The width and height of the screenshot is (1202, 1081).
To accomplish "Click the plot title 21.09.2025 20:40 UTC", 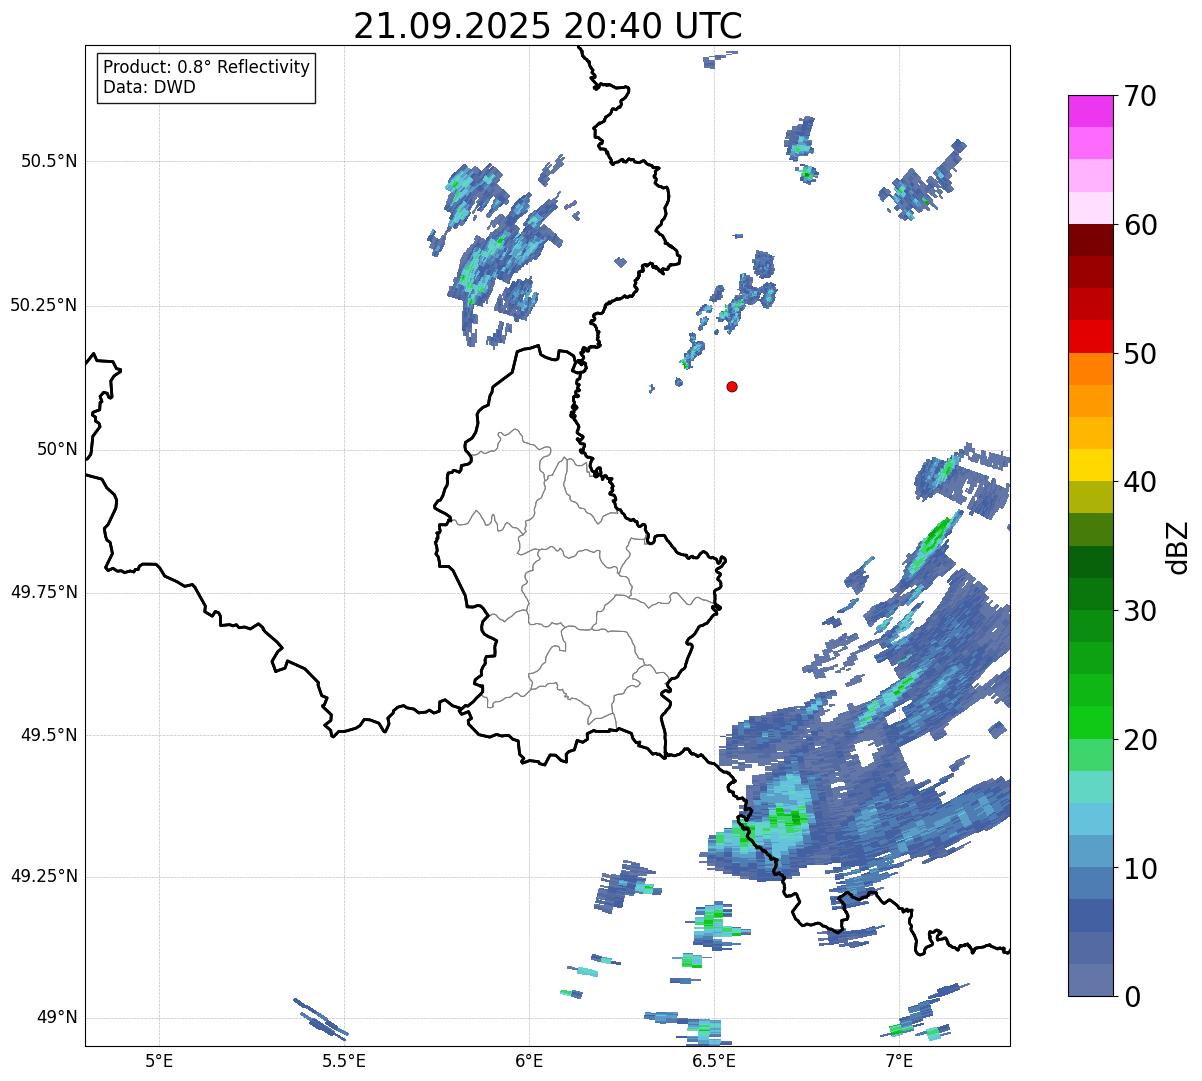I will (548, 26).
